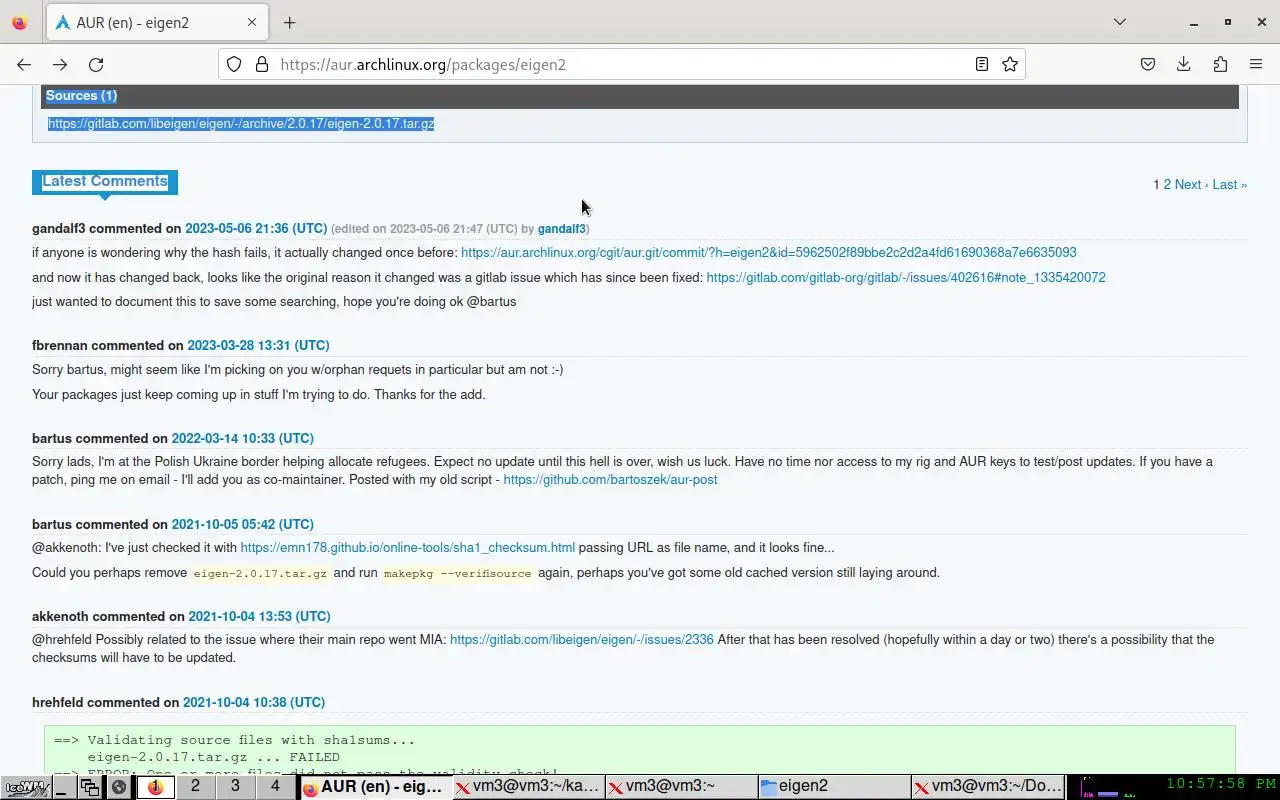Go back to the previous page
The image size is (1280, 800).
pos(24,64)
